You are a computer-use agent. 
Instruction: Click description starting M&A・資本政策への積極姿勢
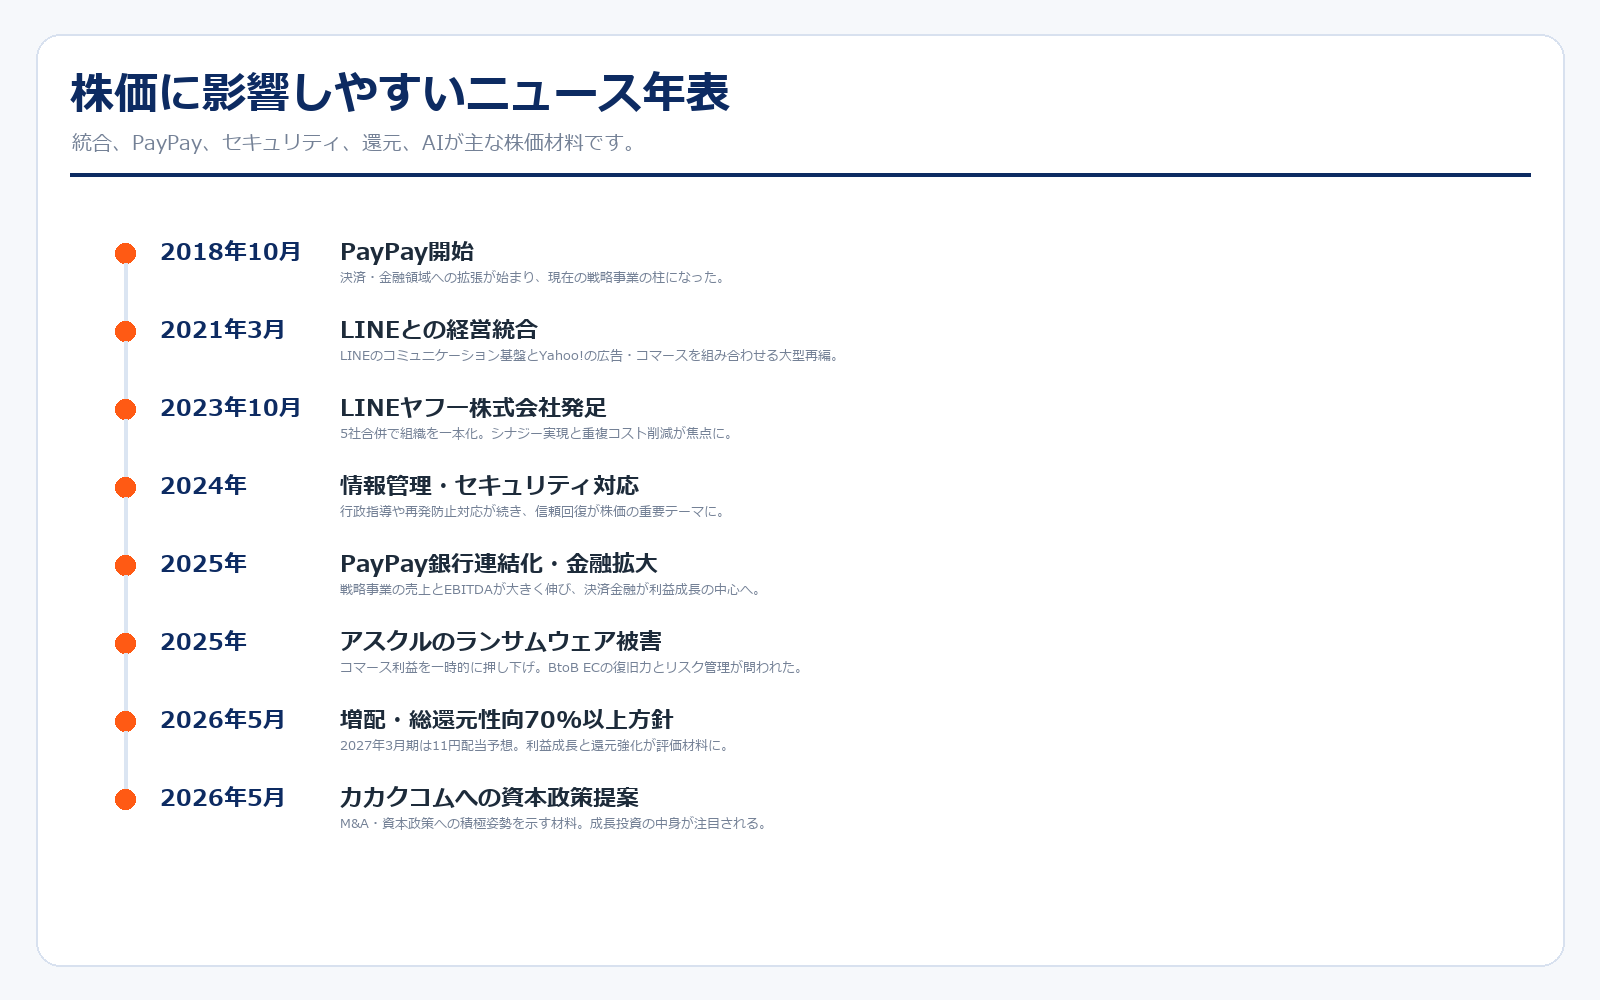[x=553, y=823]
